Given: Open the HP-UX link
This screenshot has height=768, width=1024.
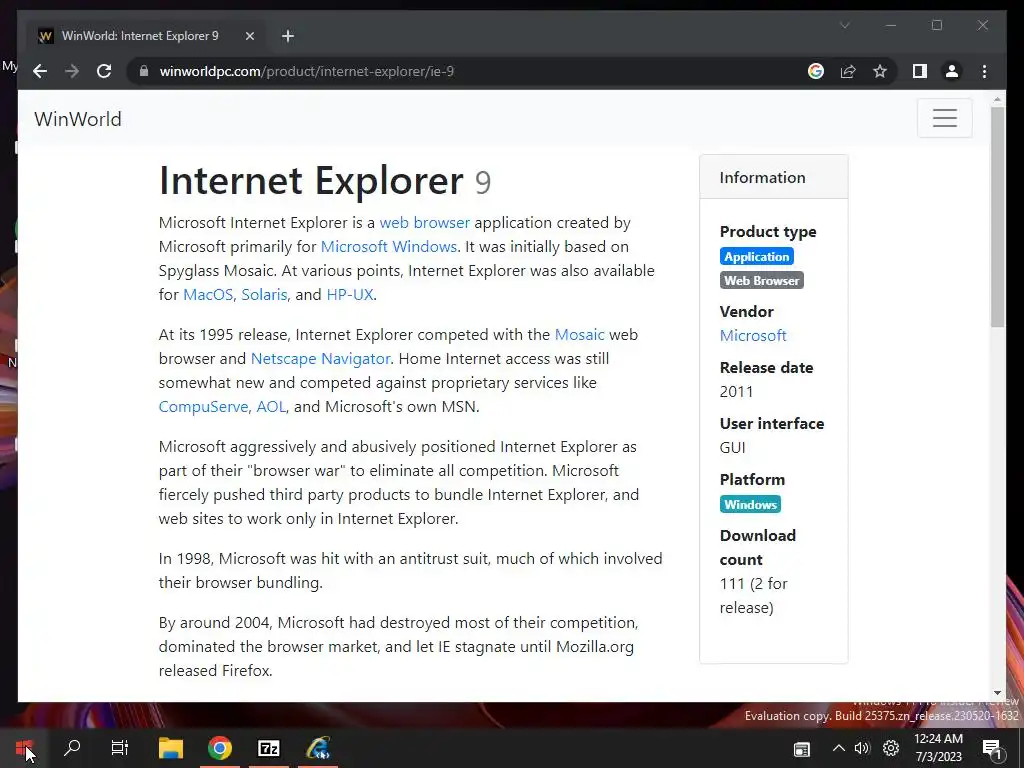Looking at the screenshot, I should (x=349, y=295).
